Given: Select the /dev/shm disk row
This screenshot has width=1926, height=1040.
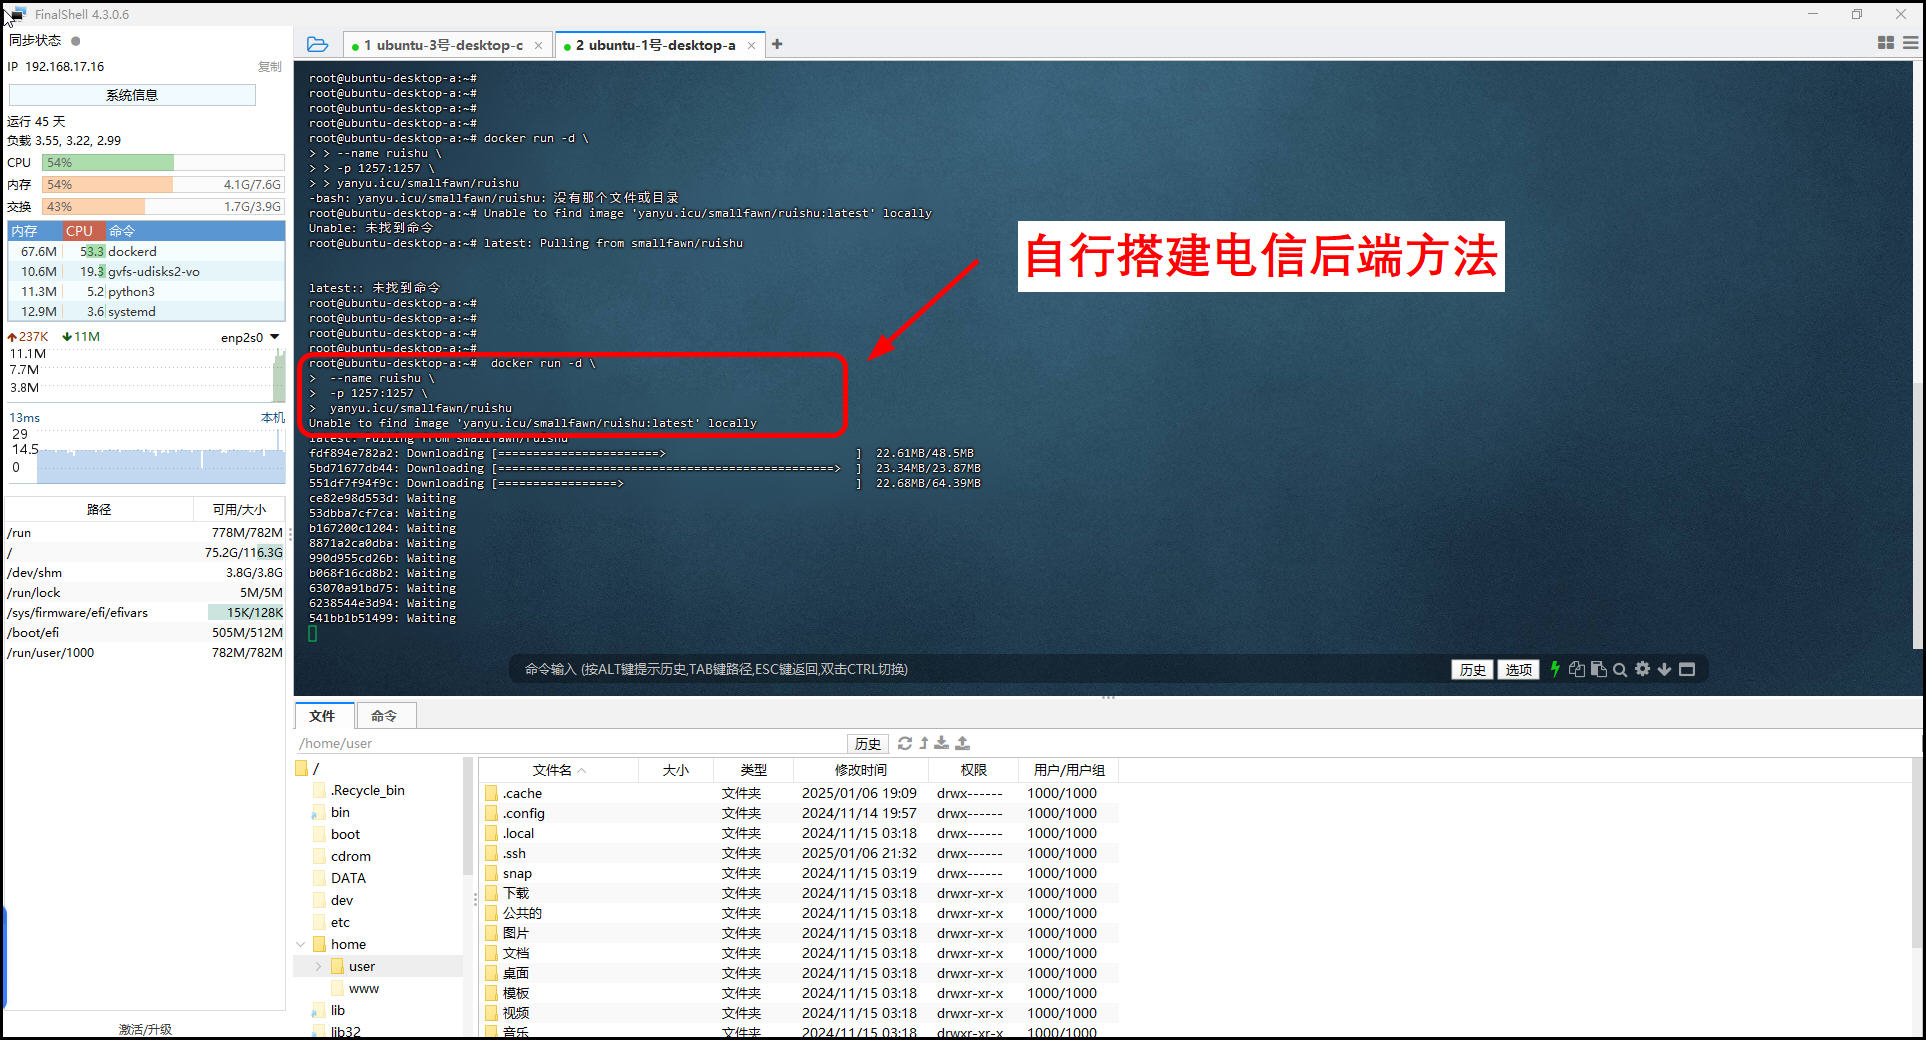Looking at the screenshot, I should tap(145, 573).
